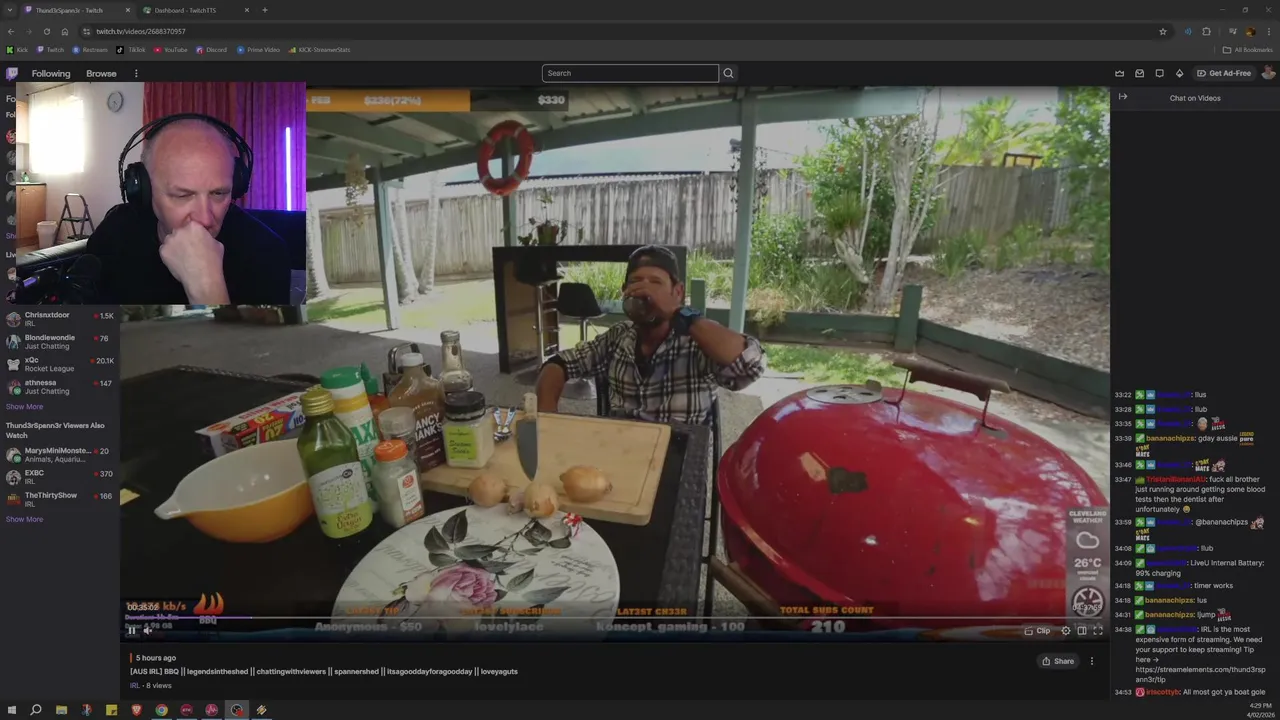Open the Blondiewondie channel in sidebar

tap(60, 342)
